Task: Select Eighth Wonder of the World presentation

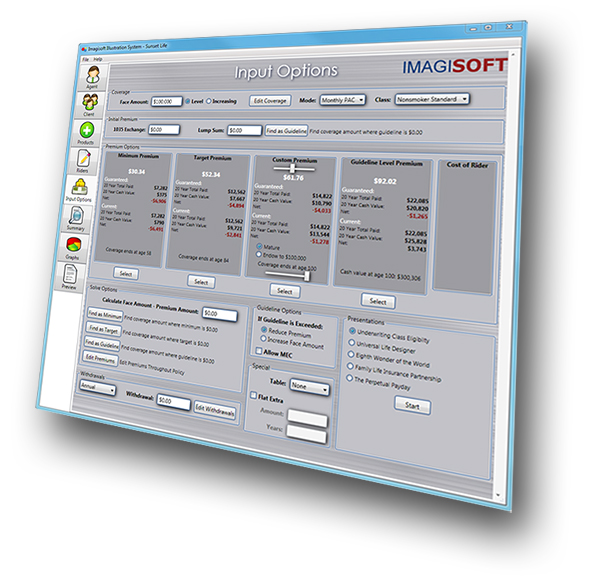Action: coord(351,354)
